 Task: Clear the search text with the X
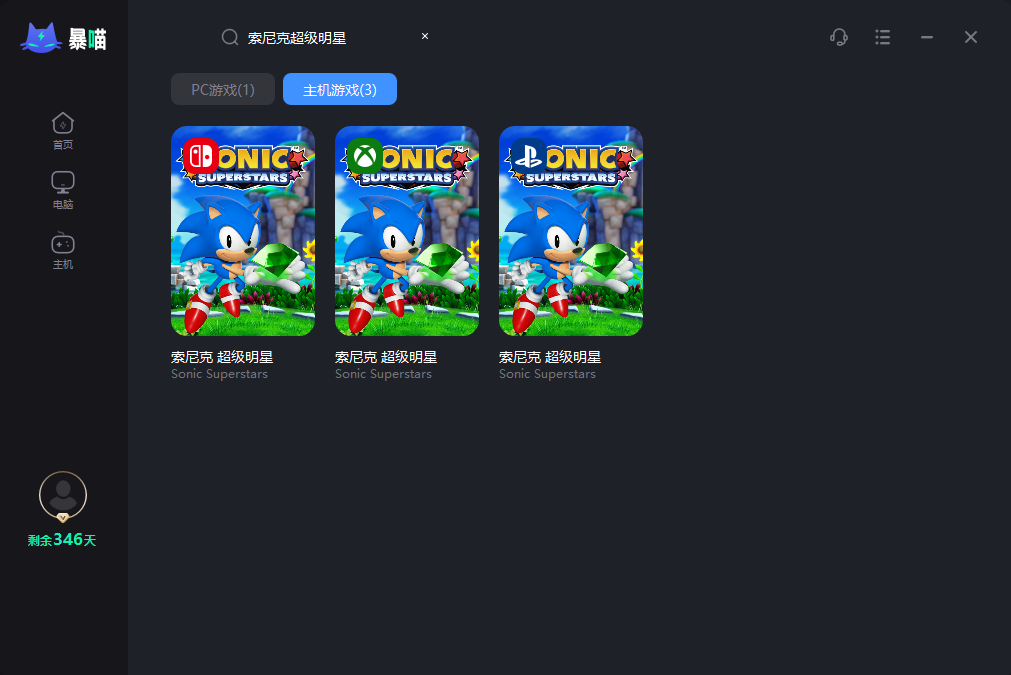(x=425, y=36)
